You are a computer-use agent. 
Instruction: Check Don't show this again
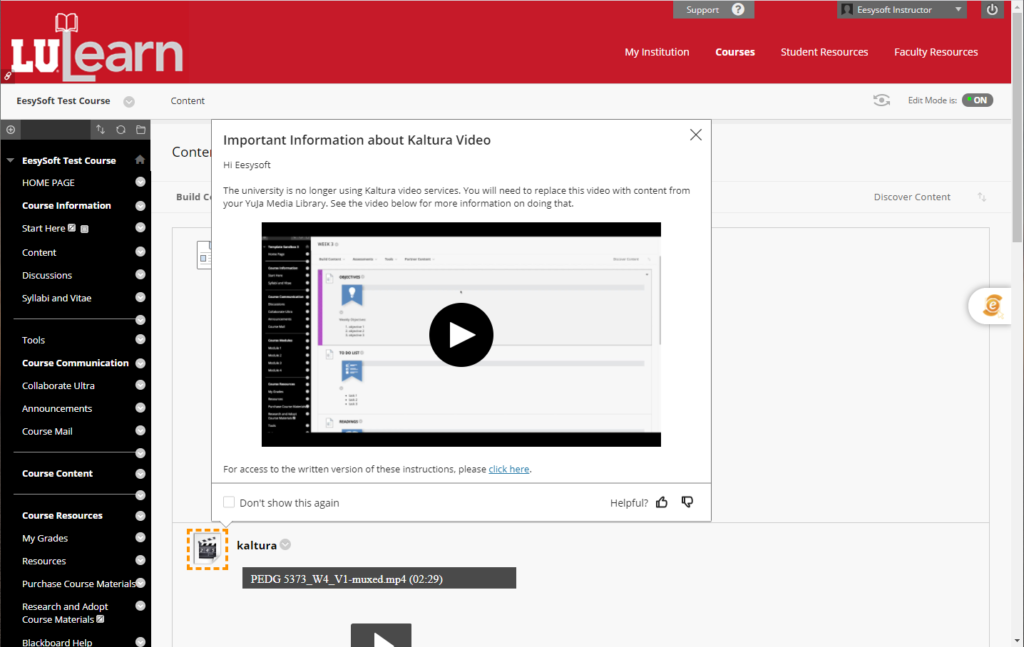click(229, 502)
